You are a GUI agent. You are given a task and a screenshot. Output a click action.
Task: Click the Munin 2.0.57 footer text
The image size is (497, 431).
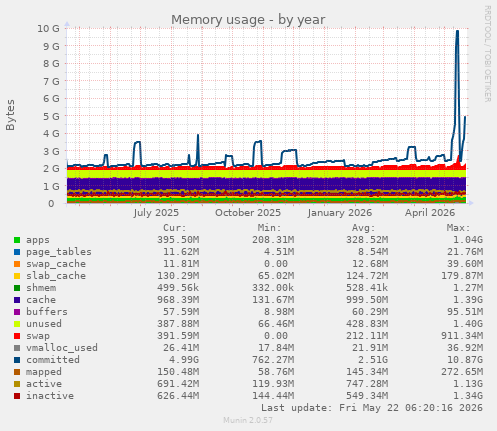click(x=248, y=420)
